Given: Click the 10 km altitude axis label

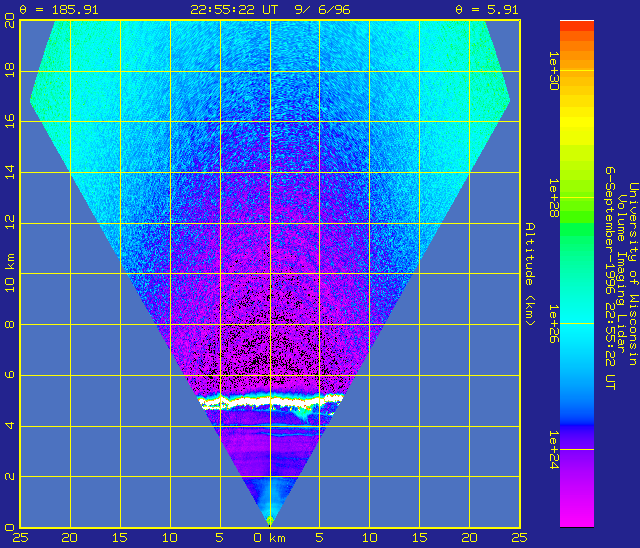Looking at the screenshot, I should [x=10, y=273].
